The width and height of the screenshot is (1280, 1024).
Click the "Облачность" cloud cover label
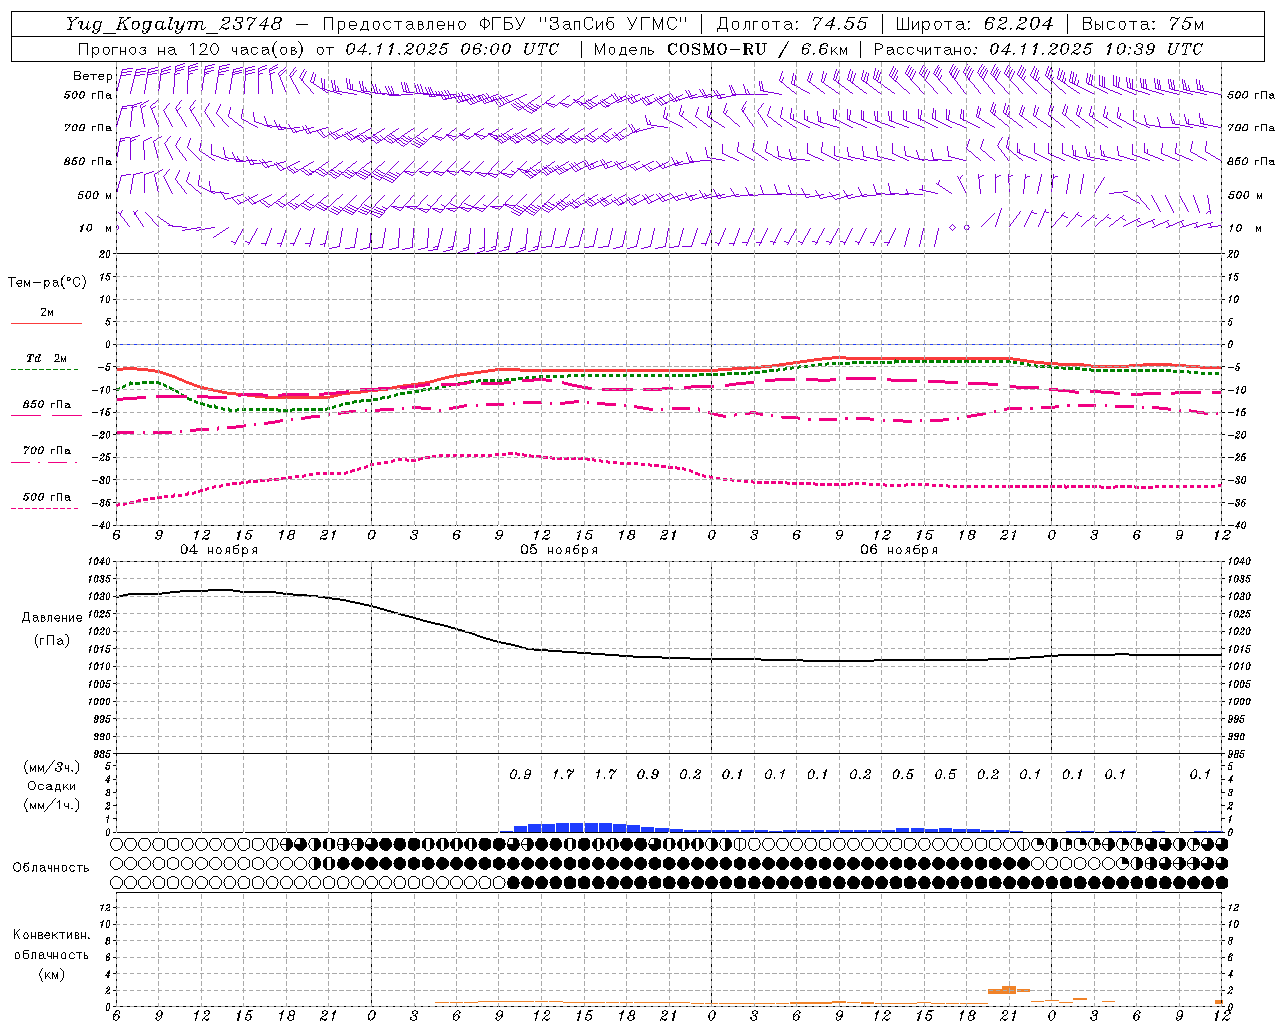tap(51, 868)
